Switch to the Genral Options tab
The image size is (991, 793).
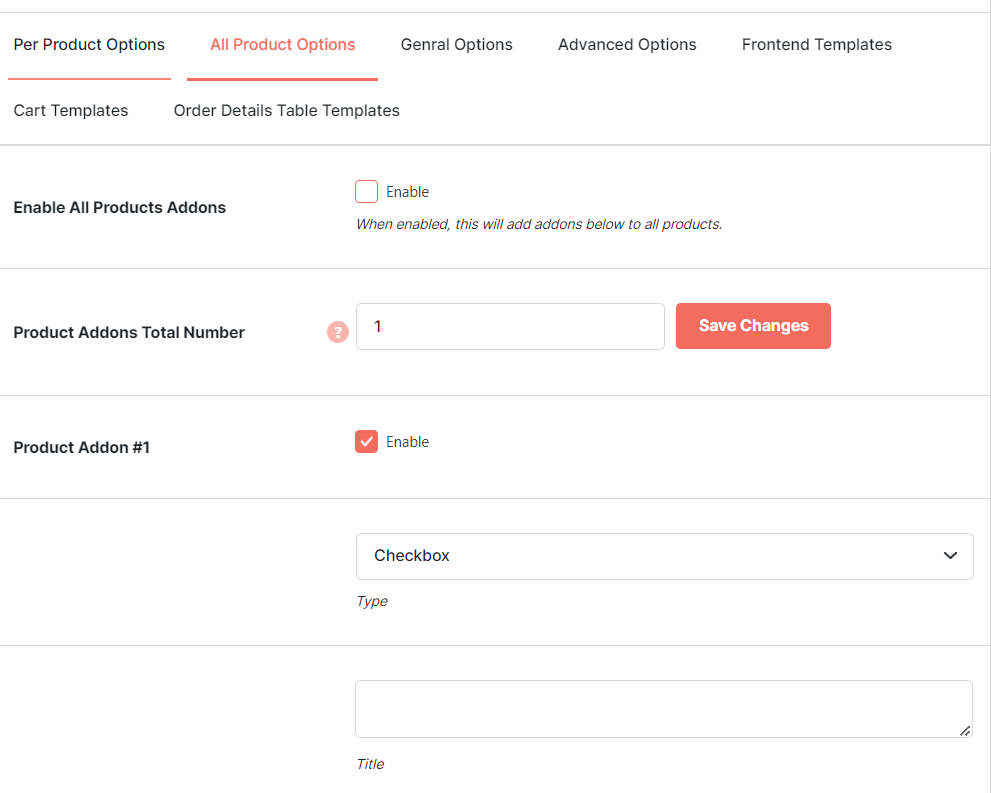click(456, 45)
